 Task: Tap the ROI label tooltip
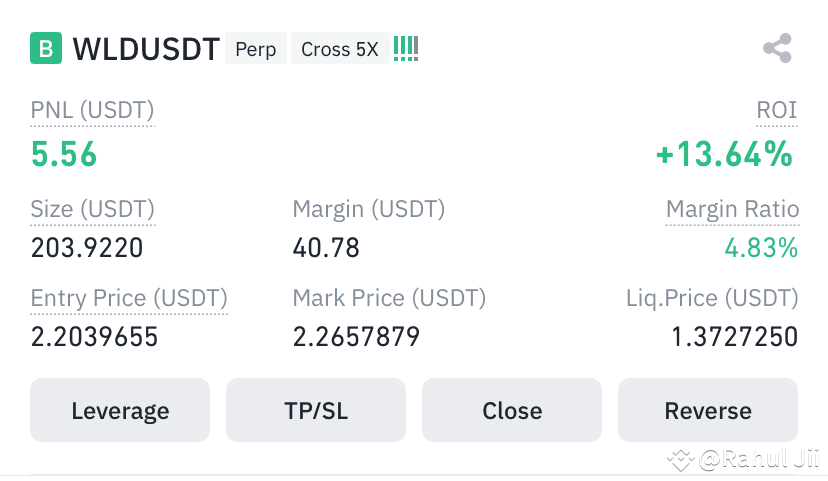[776, 110]
